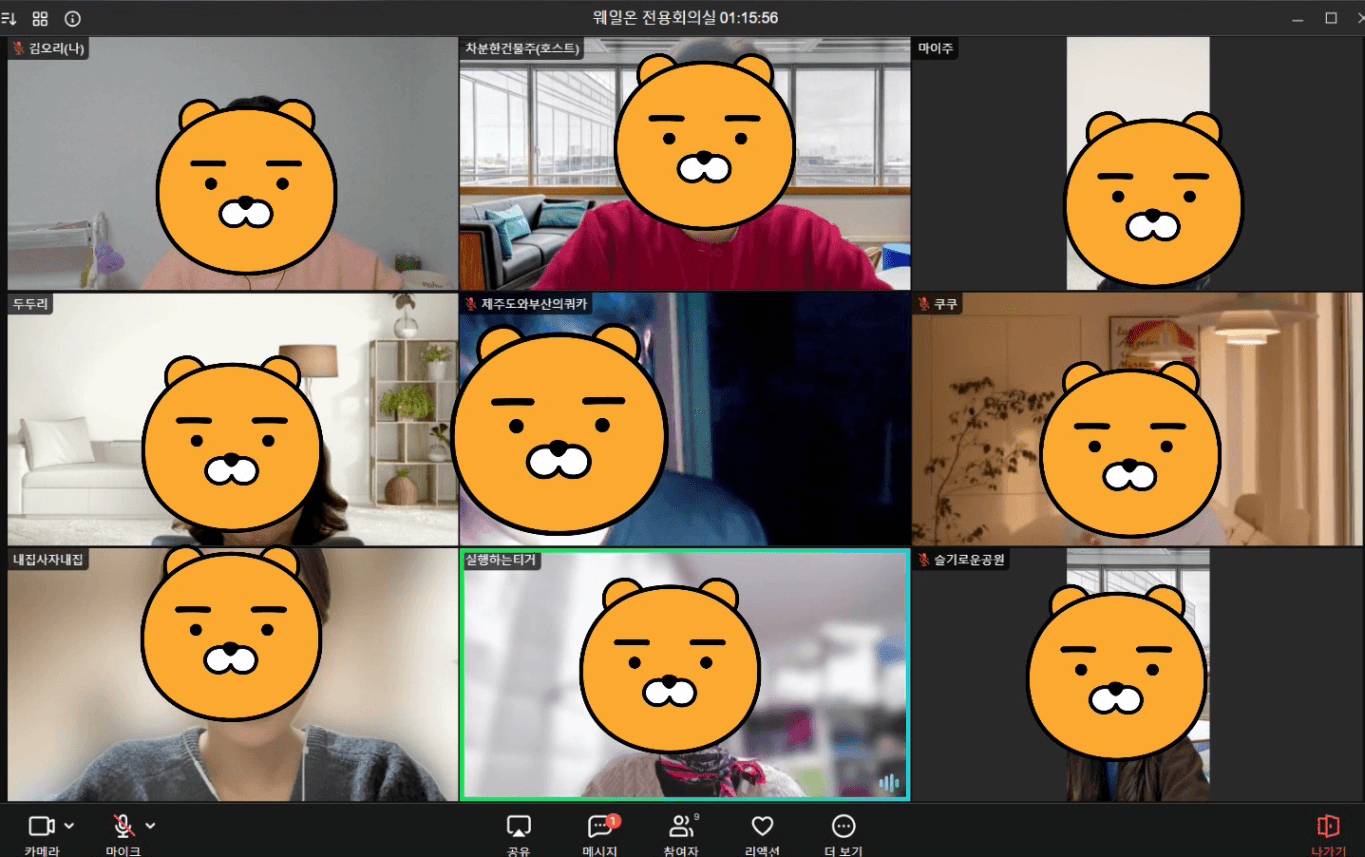Image resolution: width=1365 pixels, height=857 pixels.
Task: Select the 두두리 video tile
Action: click(x=232, y=419)
